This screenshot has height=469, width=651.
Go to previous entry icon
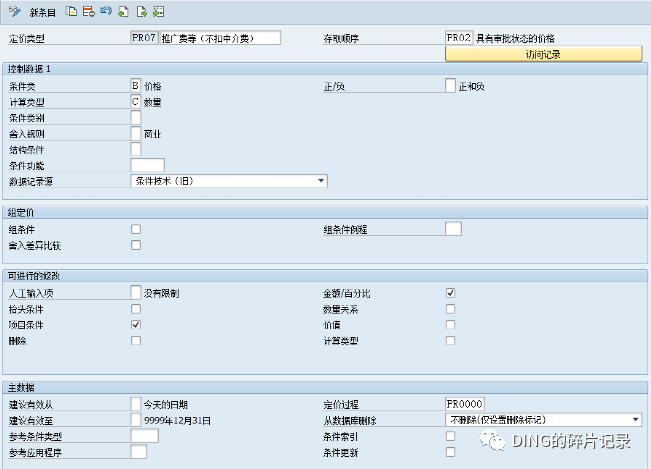123,12
